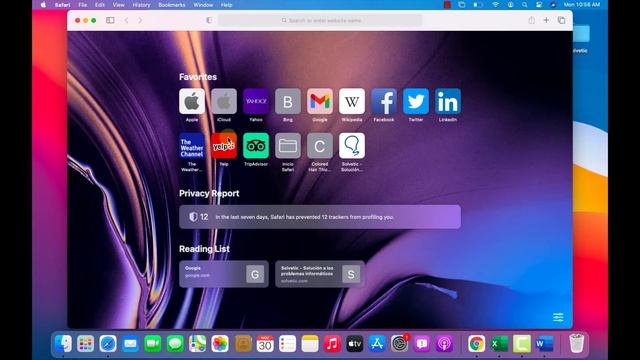Open App Store from the Dock
This screenshot has width=640, height=360.
click(x=377, y=344)
